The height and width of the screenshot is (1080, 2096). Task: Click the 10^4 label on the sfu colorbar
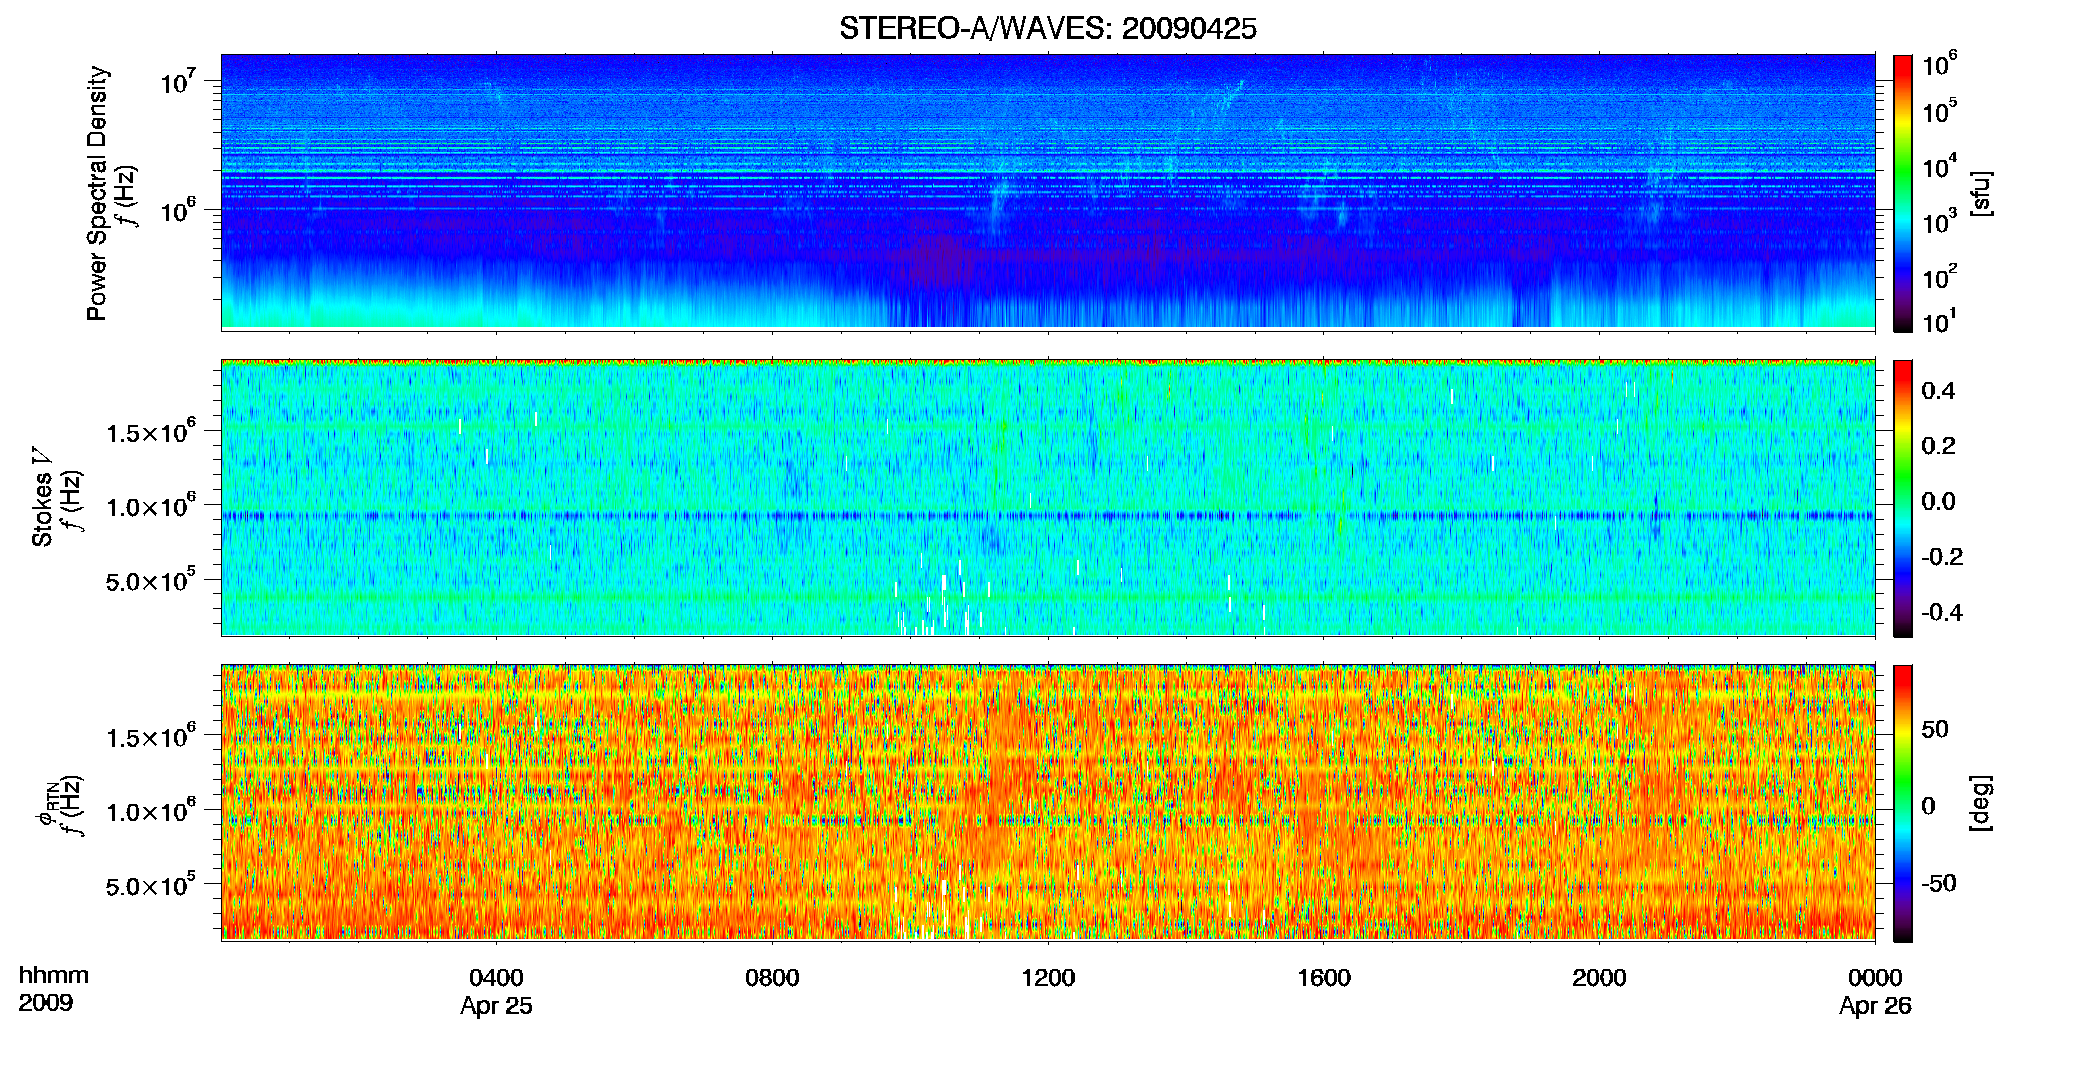tap(1940, 166)
